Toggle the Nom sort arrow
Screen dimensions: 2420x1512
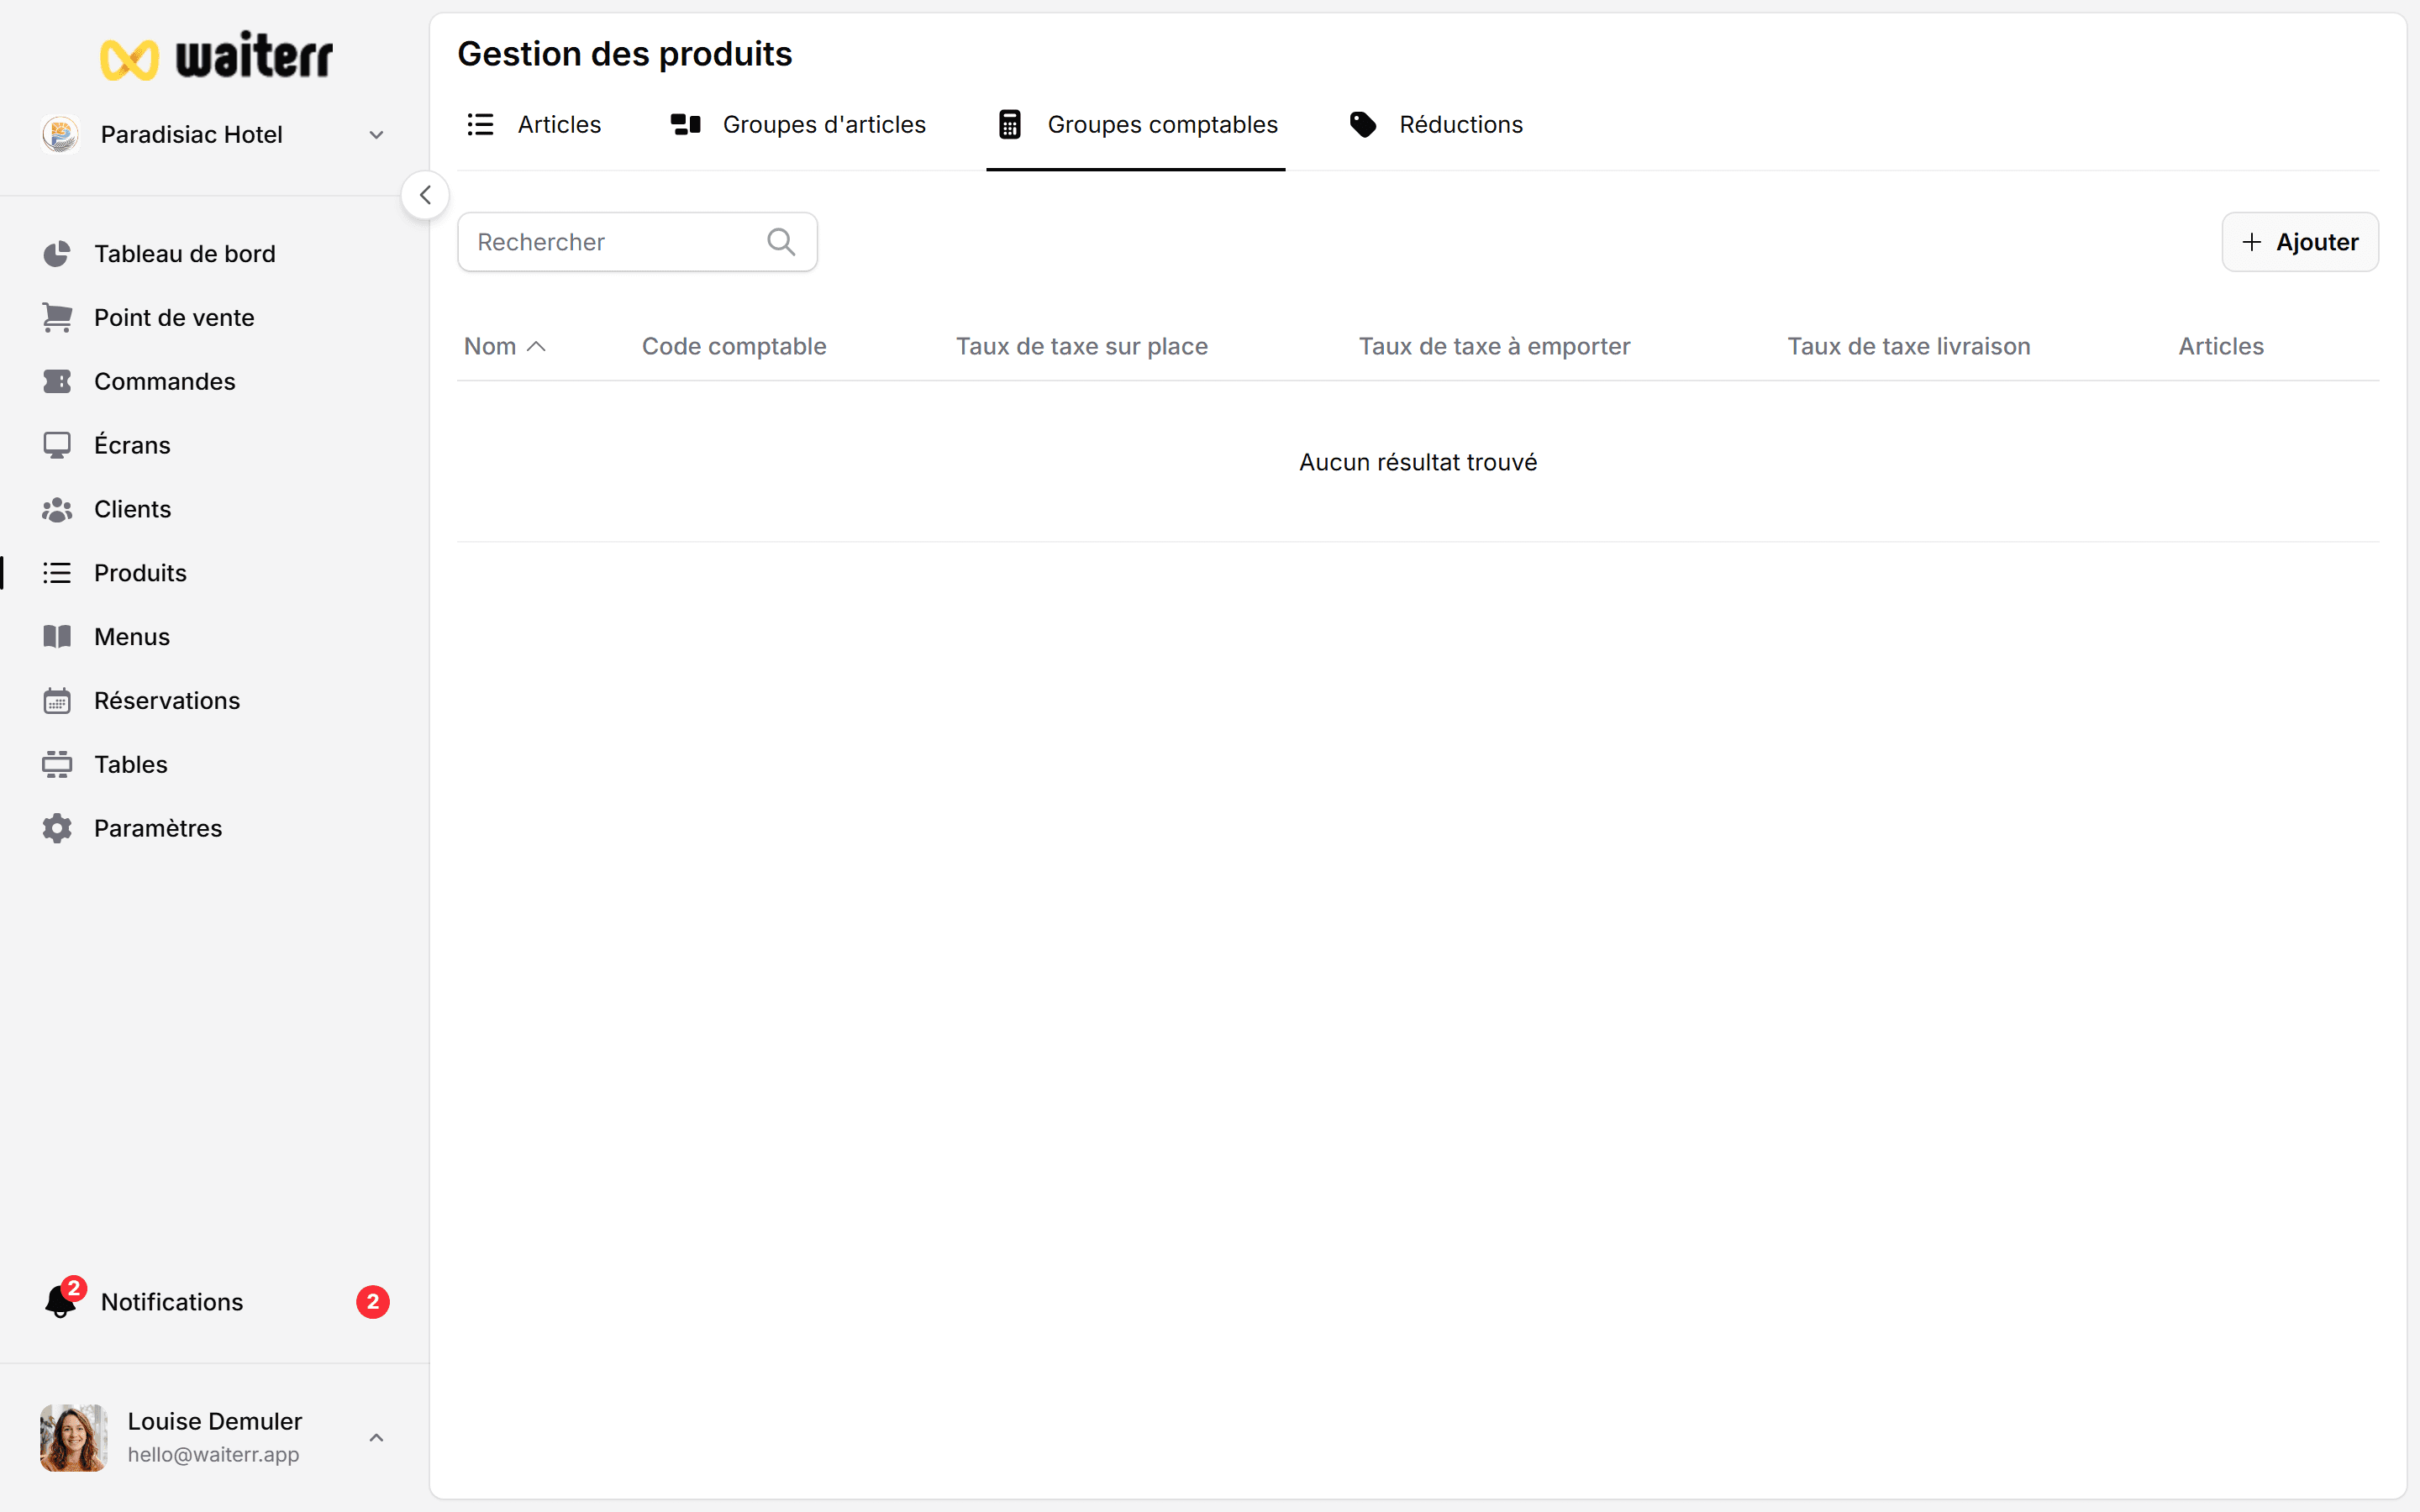tap(536, 347)
